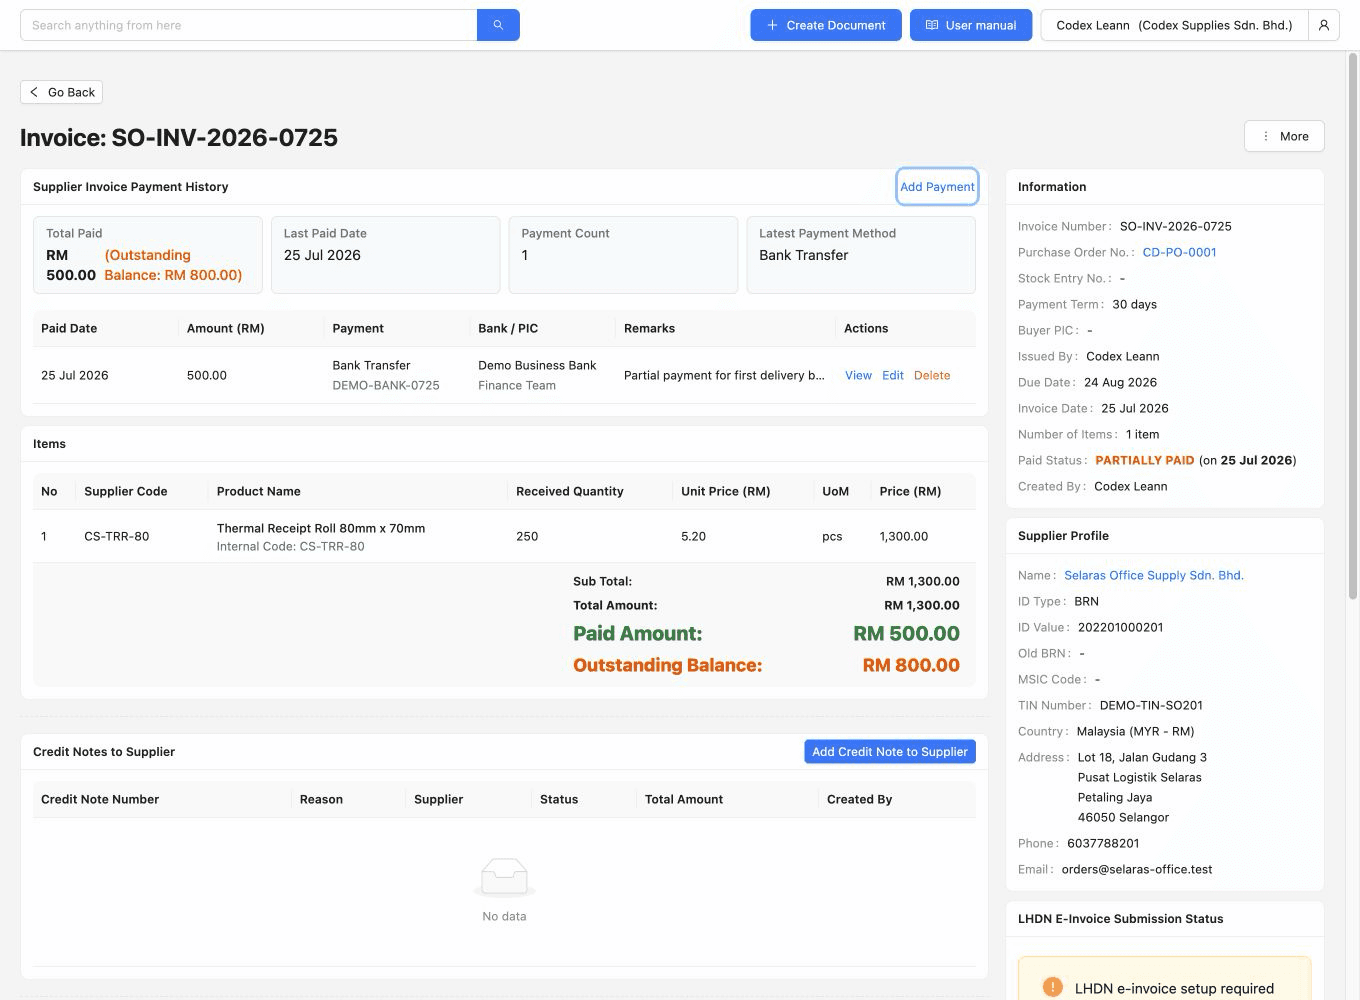This screenshot has width=1360, height=1000.
Task: Edit the 500.00 payment entry
Action: point(893,375)
